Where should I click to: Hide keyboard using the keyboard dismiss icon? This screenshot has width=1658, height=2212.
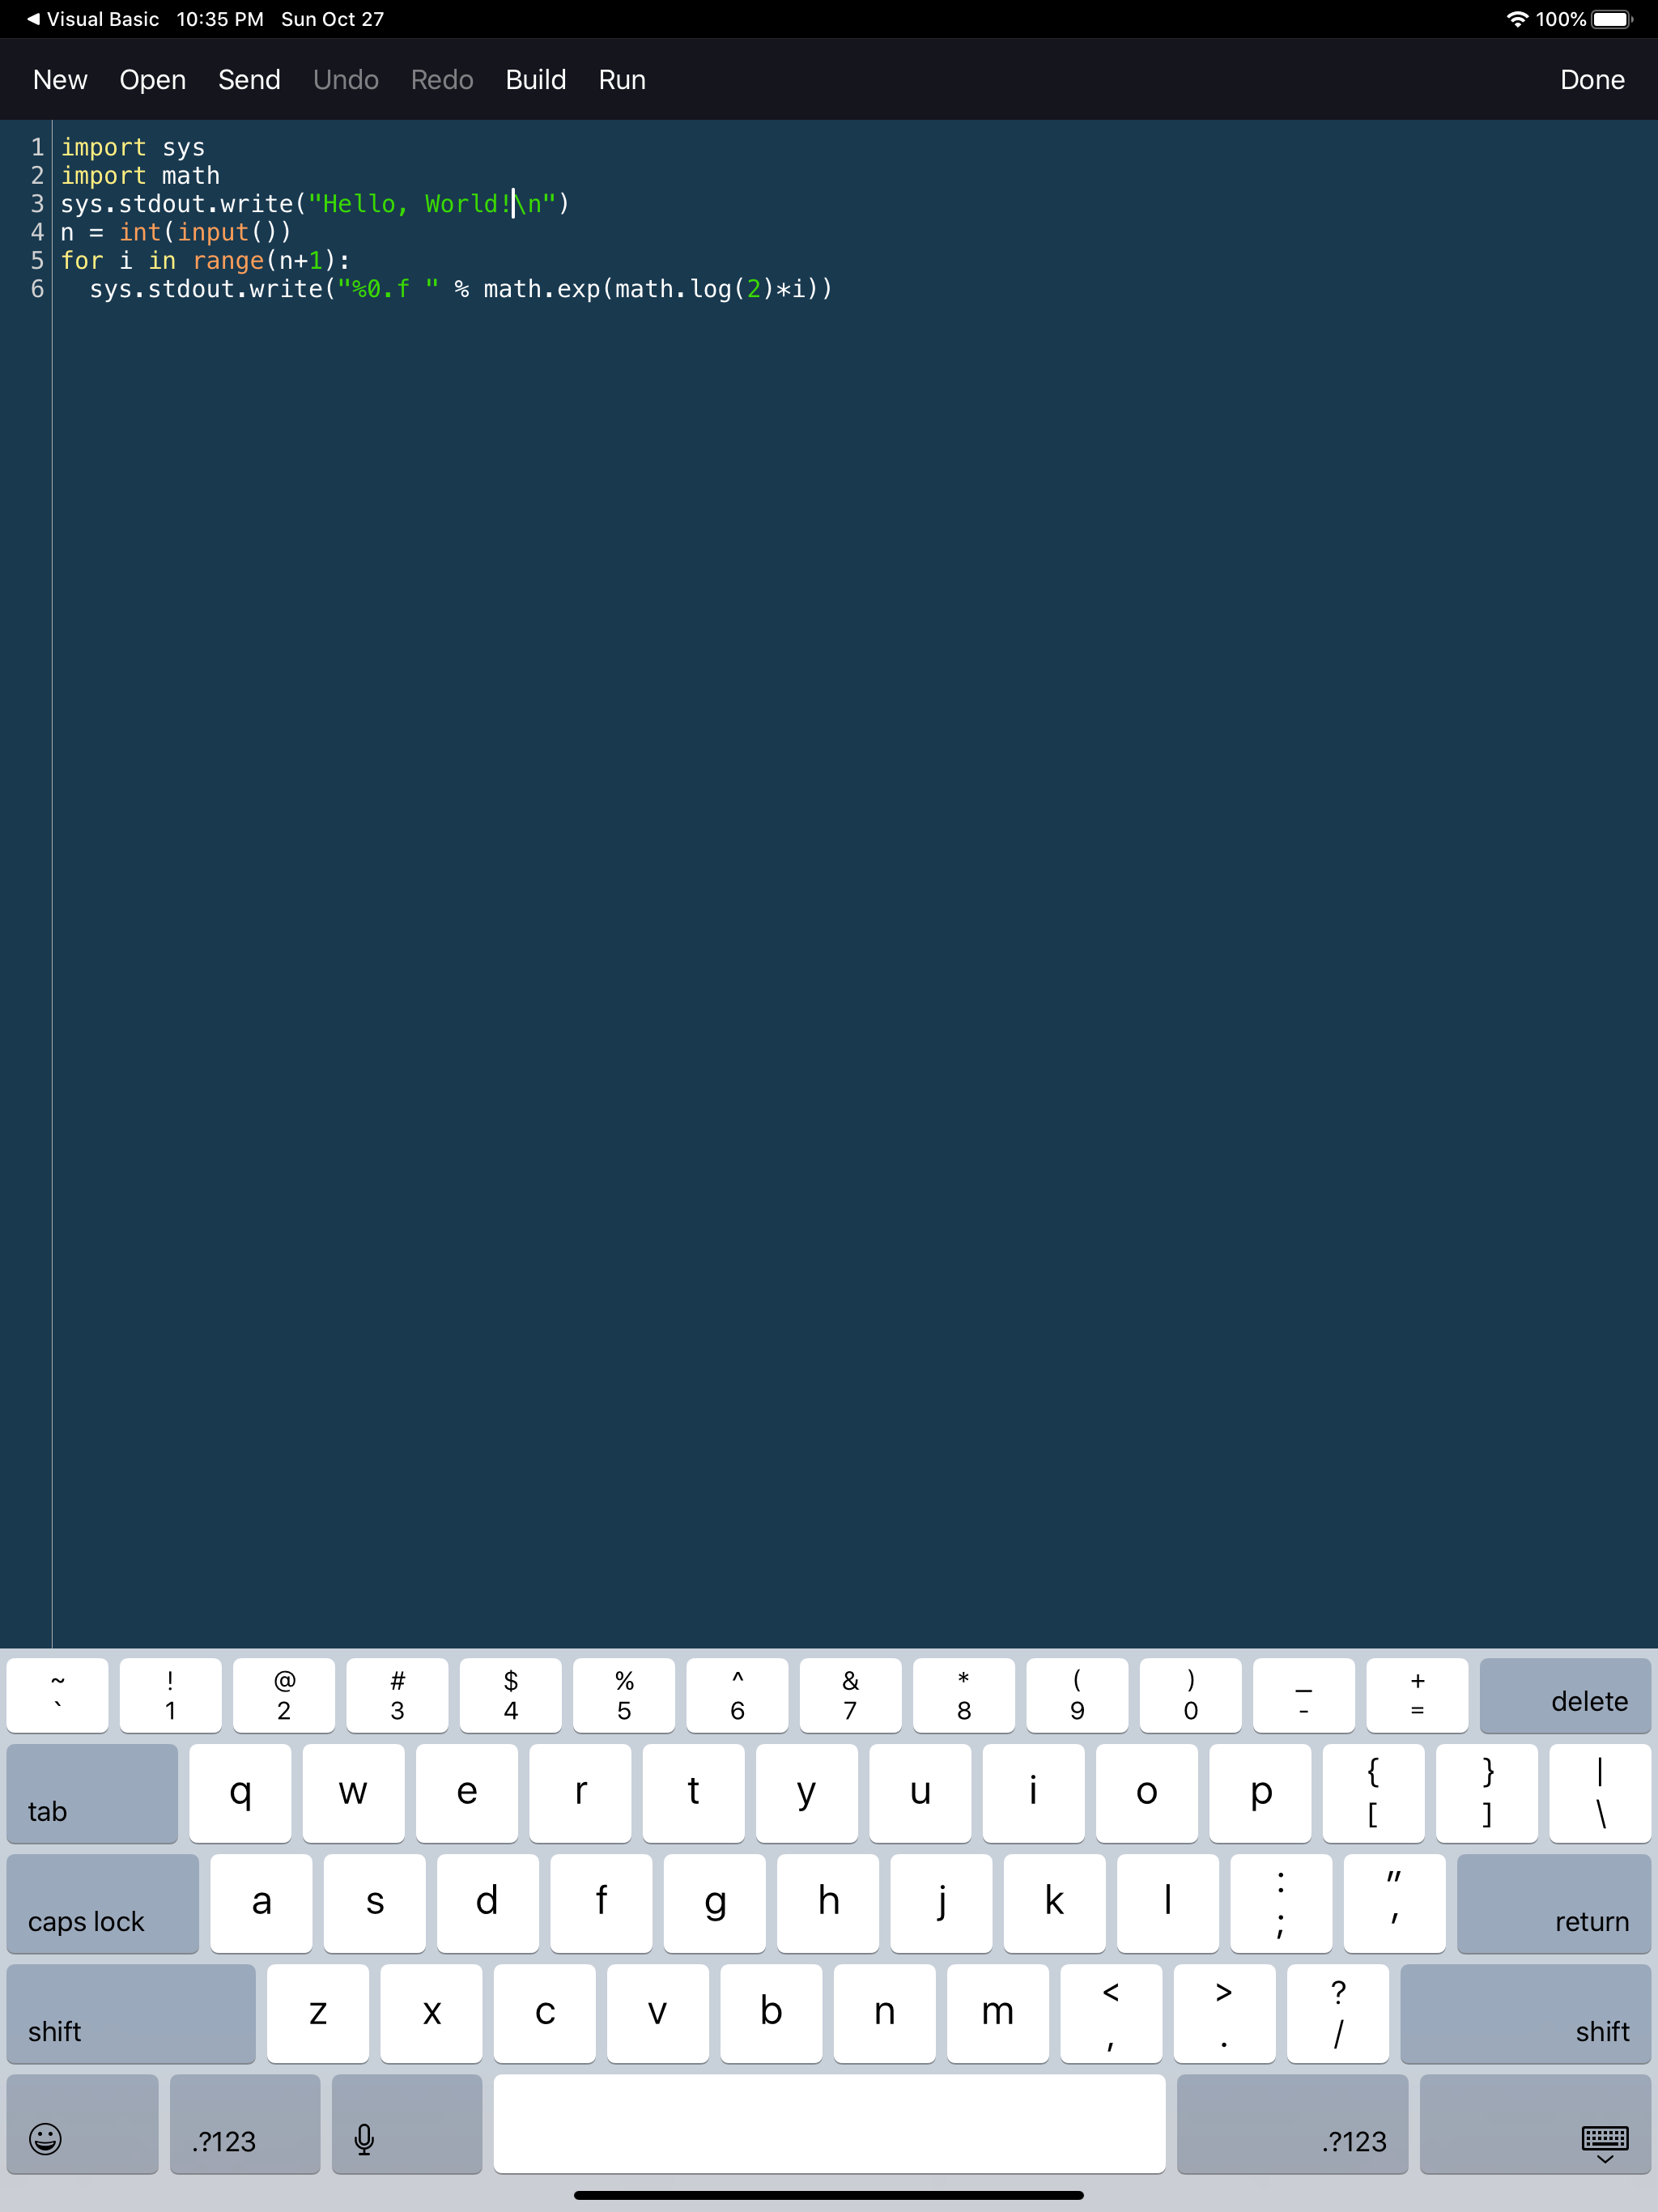click(1604, 2140)
